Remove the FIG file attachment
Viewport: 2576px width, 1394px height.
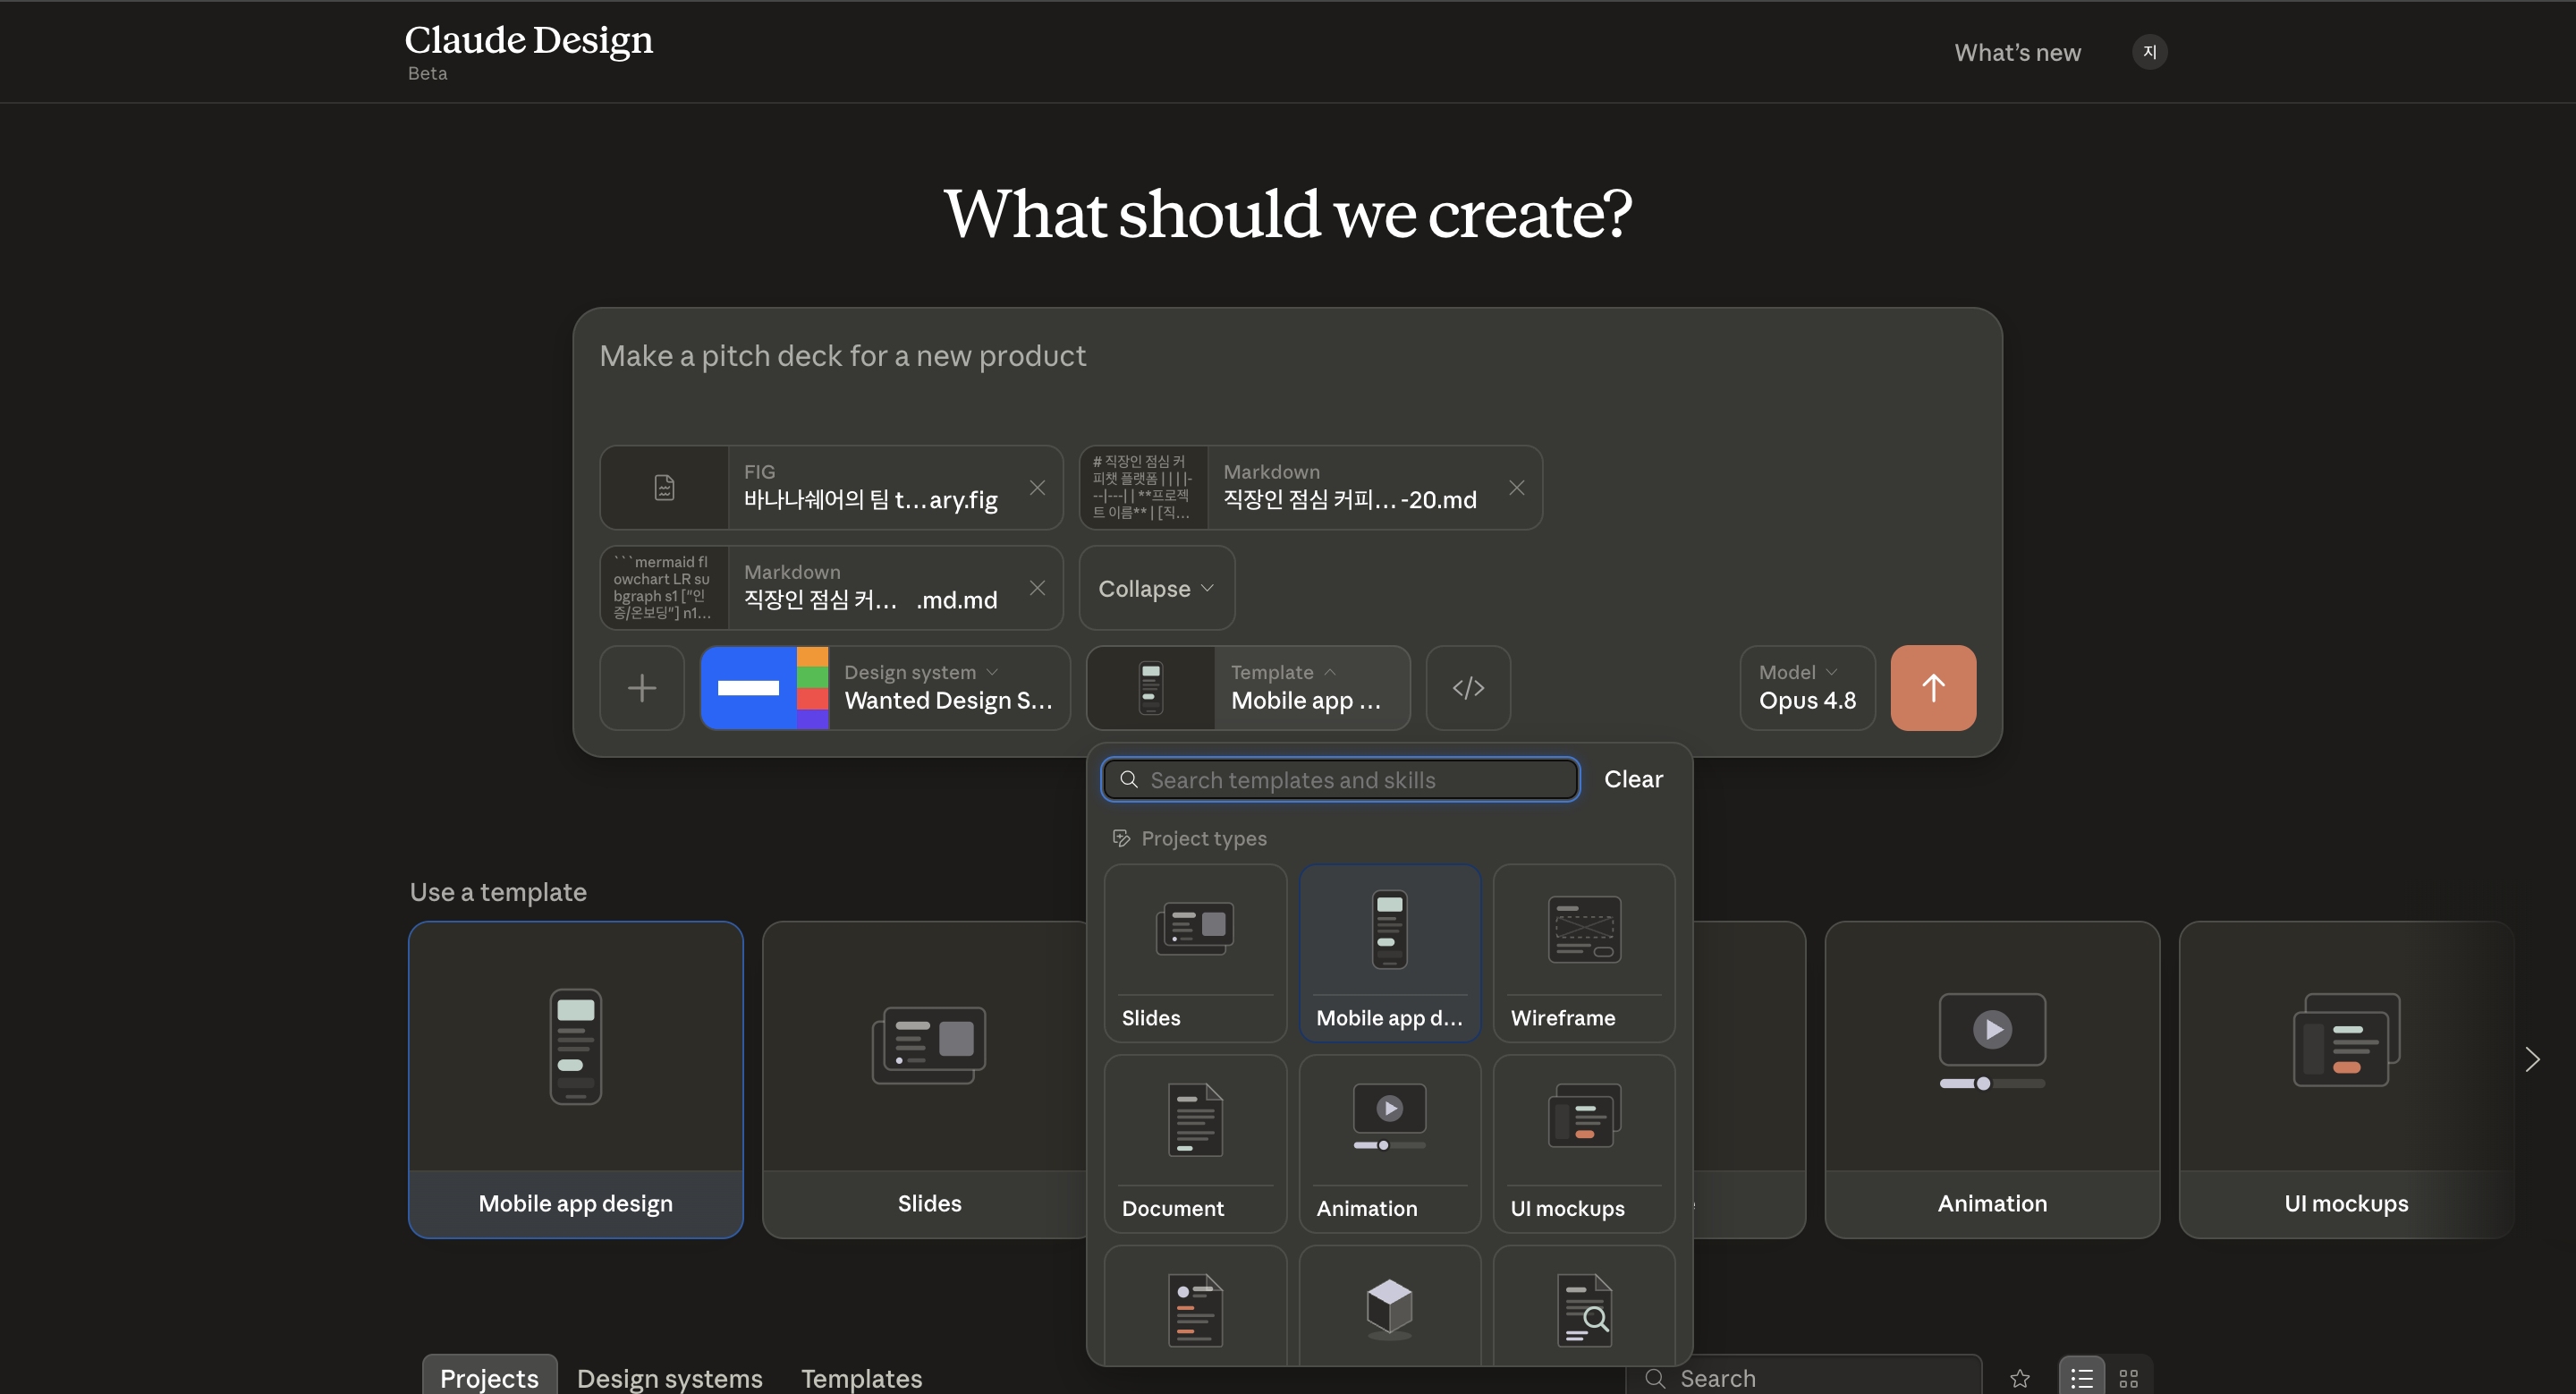1037,488
